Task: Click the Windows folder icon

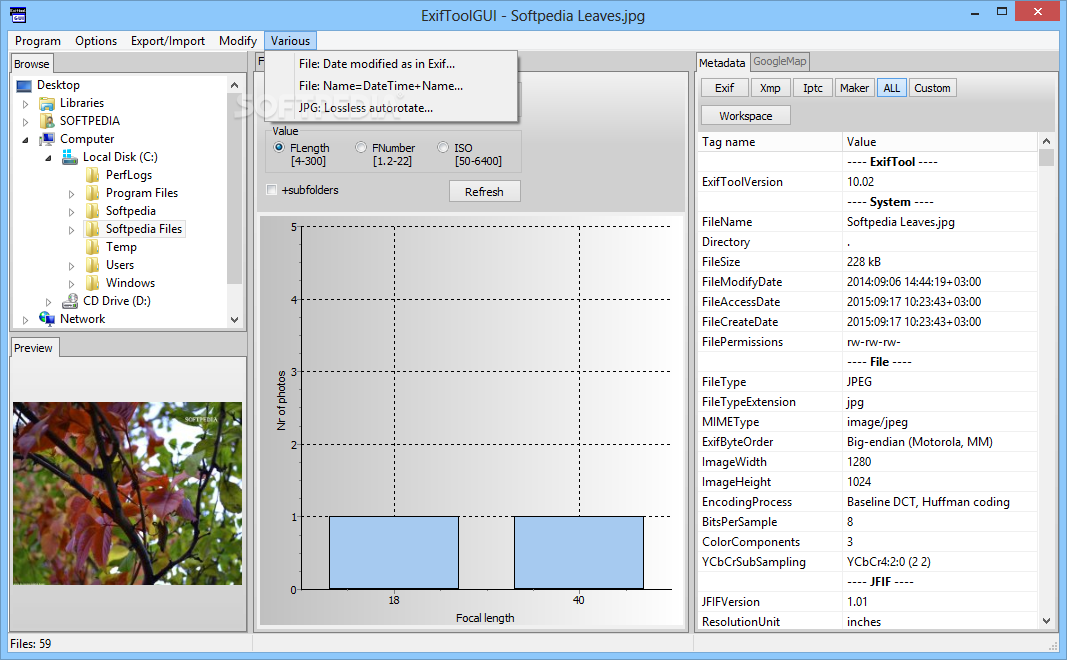Action: tap(93, 283)
